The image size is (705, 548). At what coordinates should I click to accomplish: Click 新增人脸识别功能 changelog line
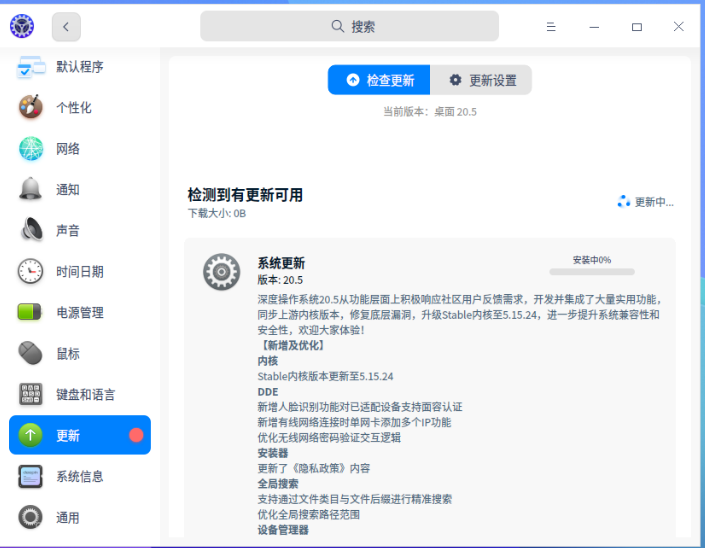(x=360, y=407)
